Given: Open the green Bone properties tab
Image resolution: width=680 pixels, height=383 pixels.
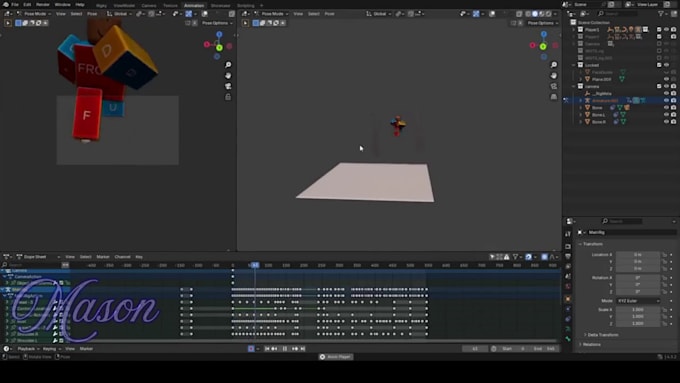Looking at the screenshot, I should click(568, 339).
